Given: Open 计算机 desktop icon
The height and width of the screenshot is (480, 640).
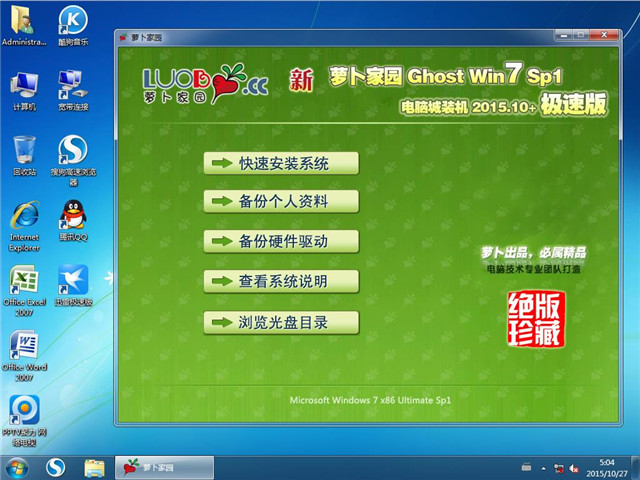Looking at the screenshot, I should (x=24, y=88).
